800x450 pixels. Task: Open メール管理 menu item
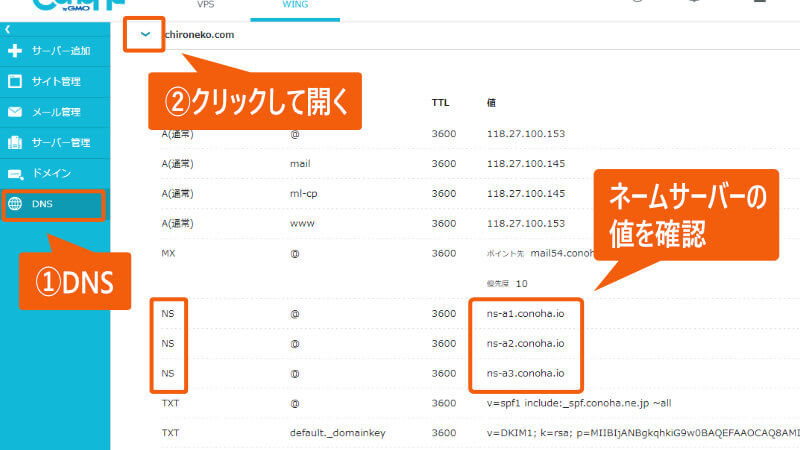pos(55,112)
